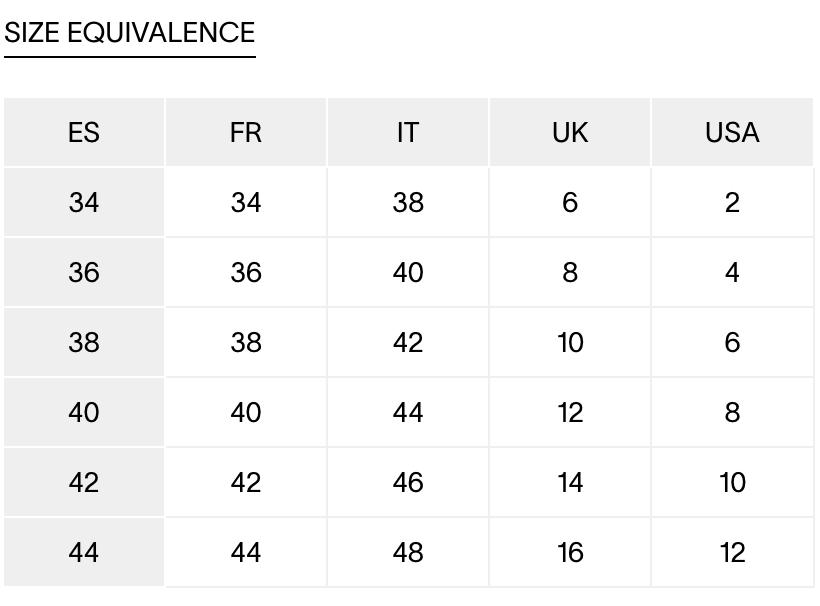This screenshot has width=820, height=606.
Task: Select the IT 48 cell
Action: (408, 552)
